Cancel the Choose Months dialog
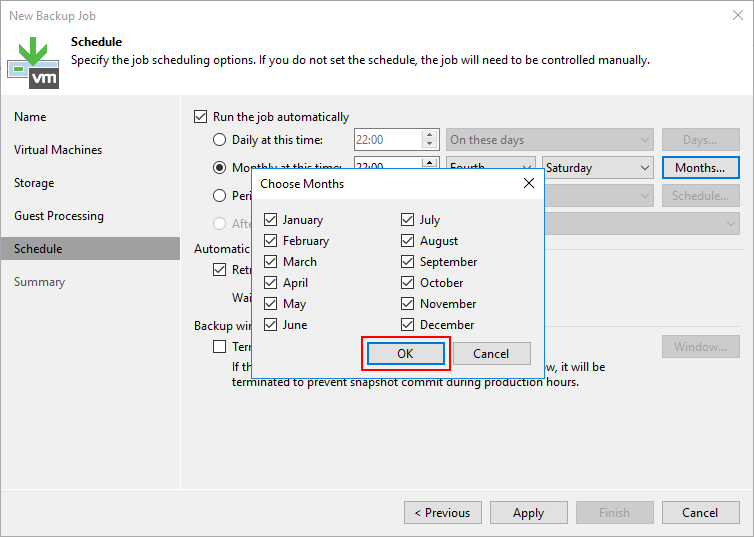 coord(491,353)
